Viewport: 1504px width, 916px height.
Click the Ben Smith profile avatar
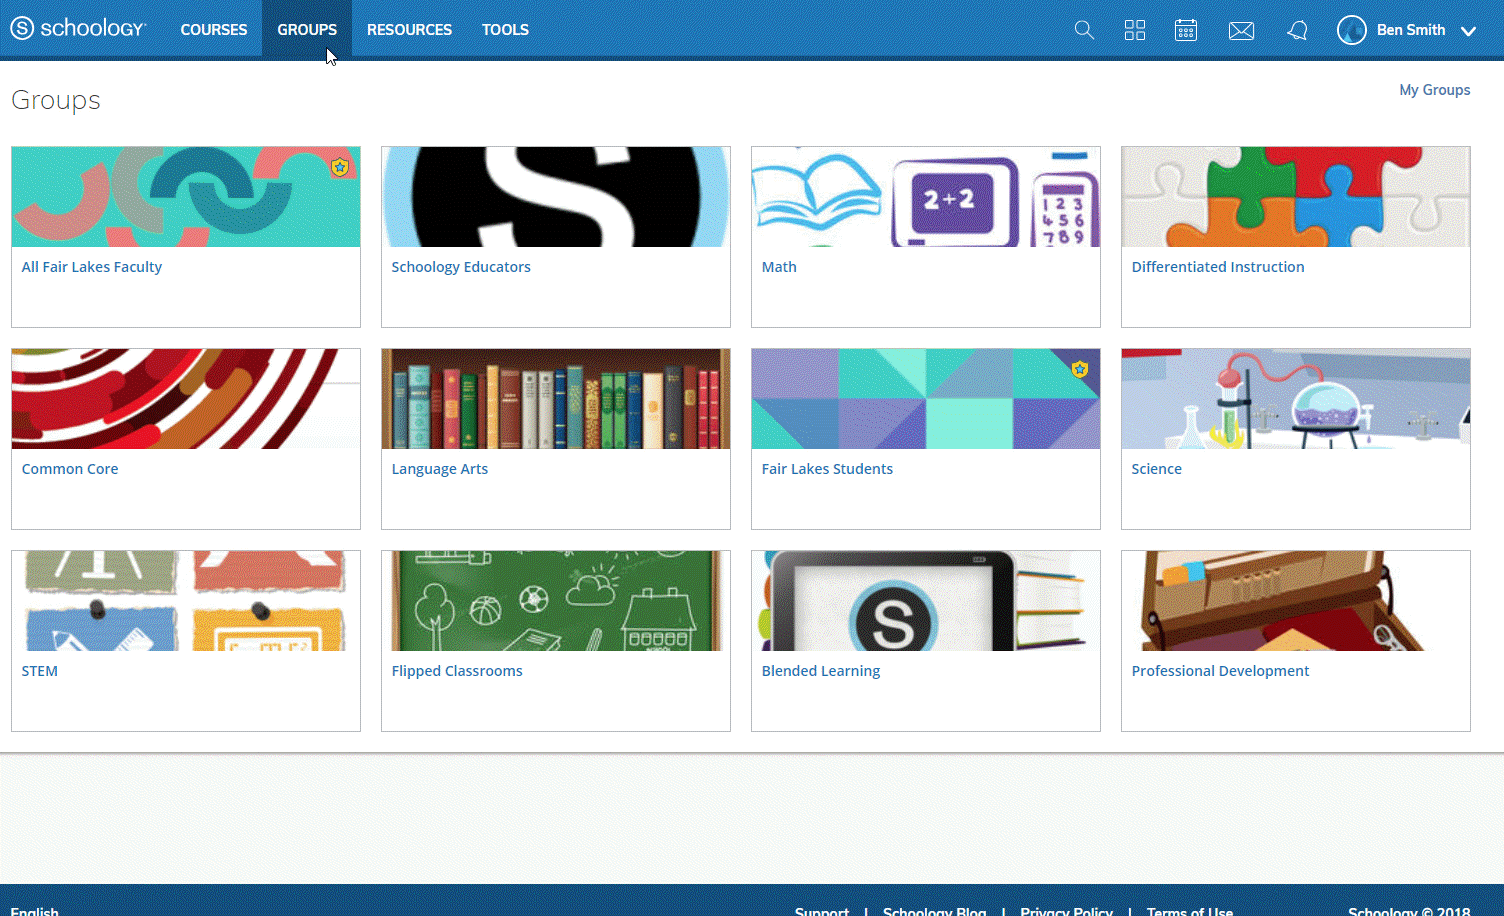1352,30
